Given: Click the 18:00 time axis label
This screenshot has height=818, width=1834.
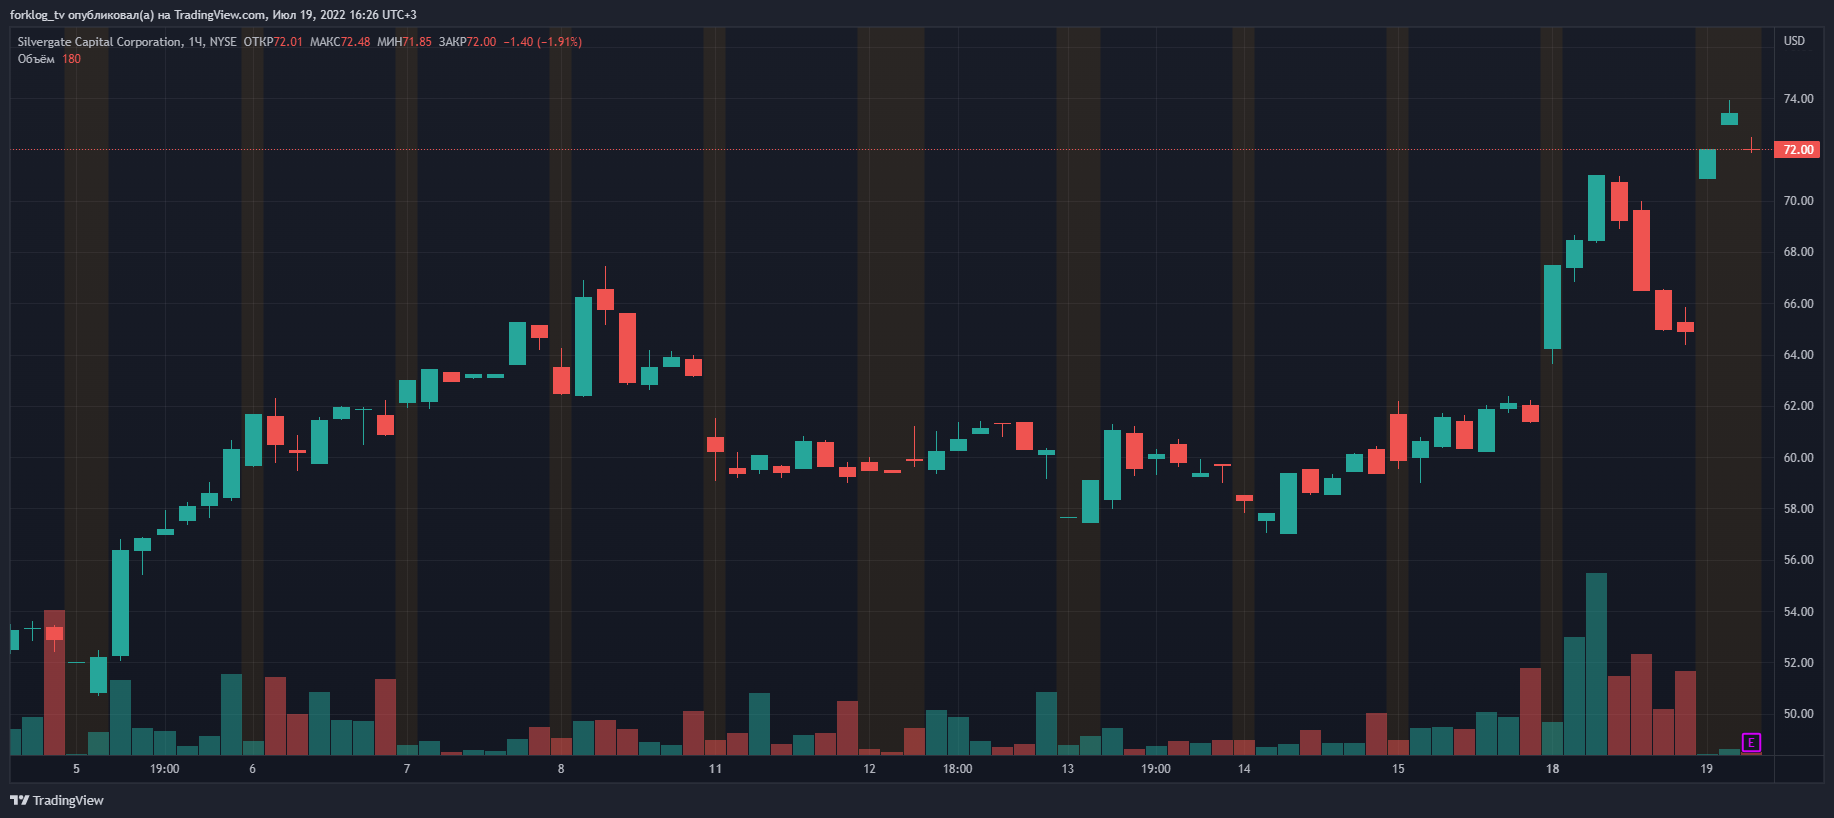Looking at the screenshot, I should click(957, 769).
